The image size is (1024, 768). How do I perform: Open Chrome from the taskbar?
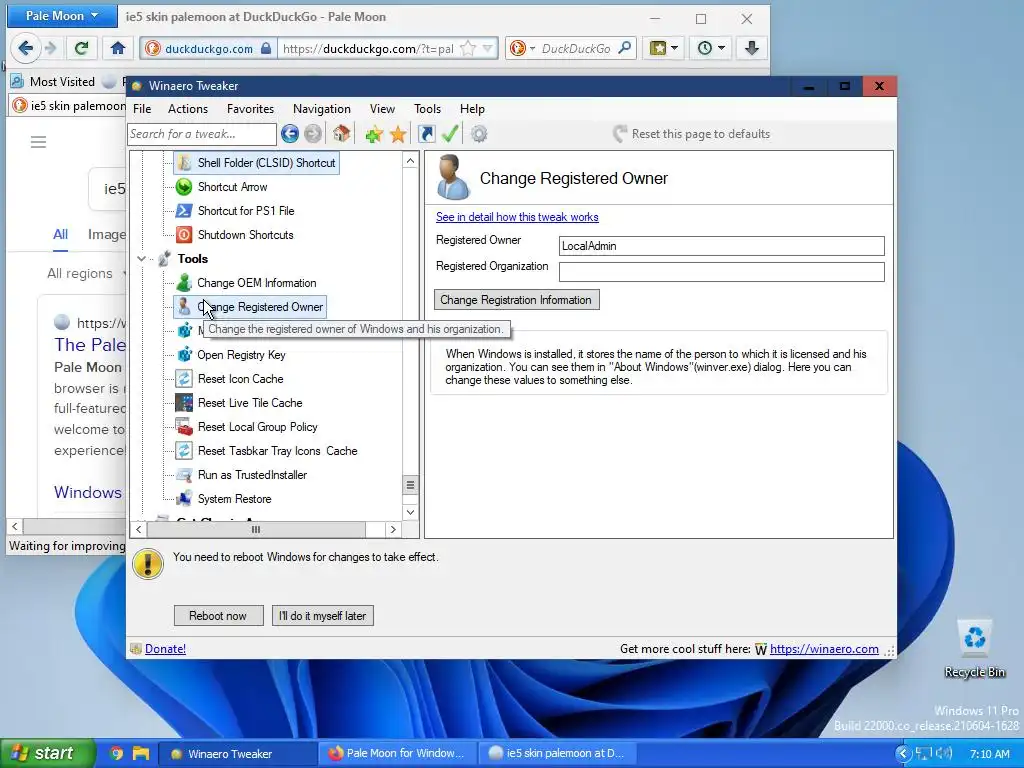click(116, 753)
